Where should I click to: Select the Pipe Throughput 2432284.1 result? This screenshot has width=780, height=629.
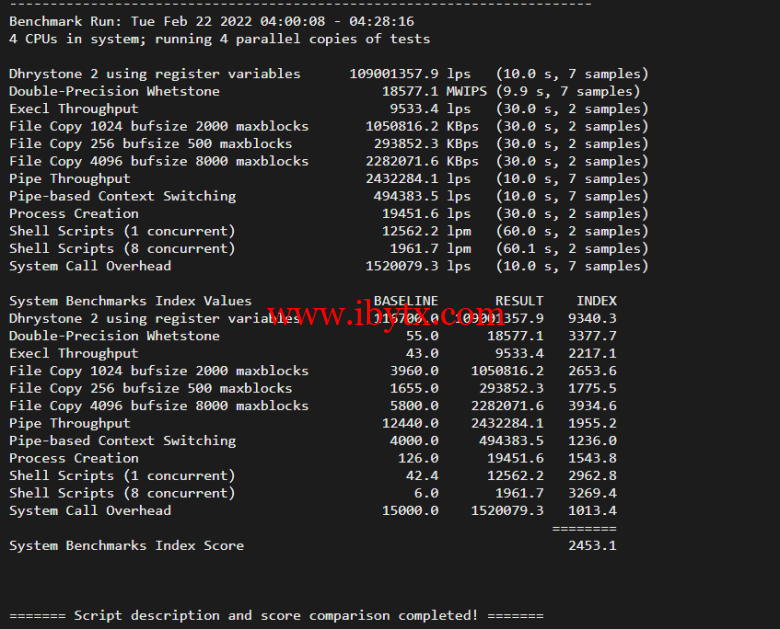coord(402,179)
